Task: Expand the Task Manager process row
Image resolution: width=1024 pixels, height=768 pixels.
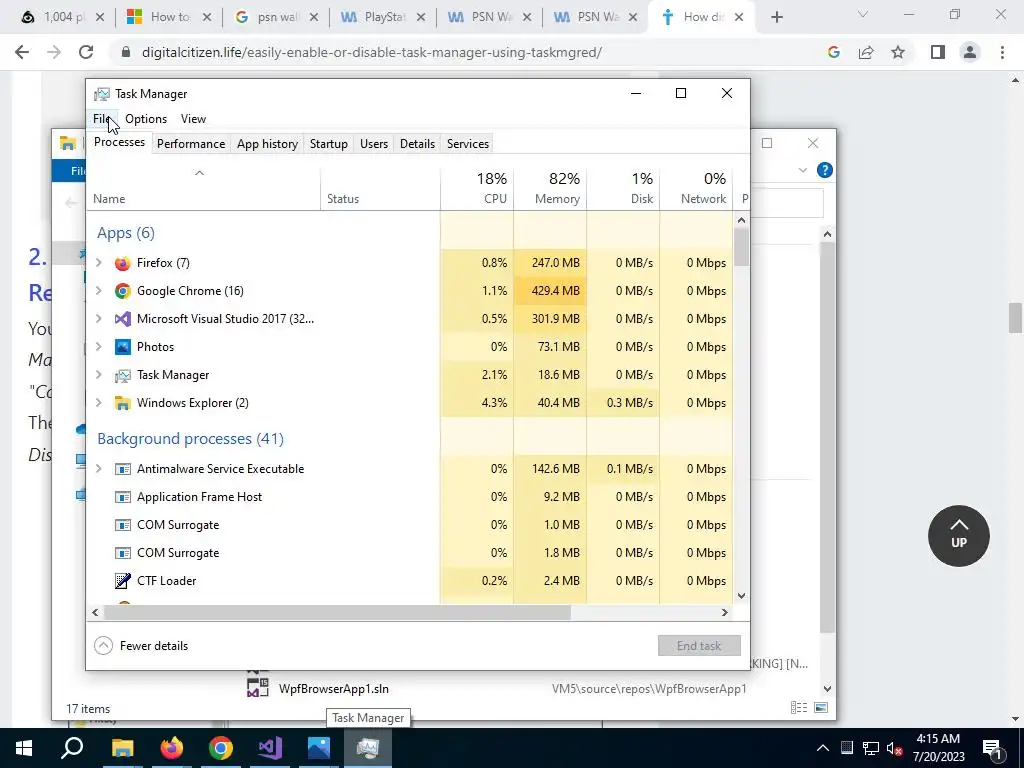Action: click(99, 375)
